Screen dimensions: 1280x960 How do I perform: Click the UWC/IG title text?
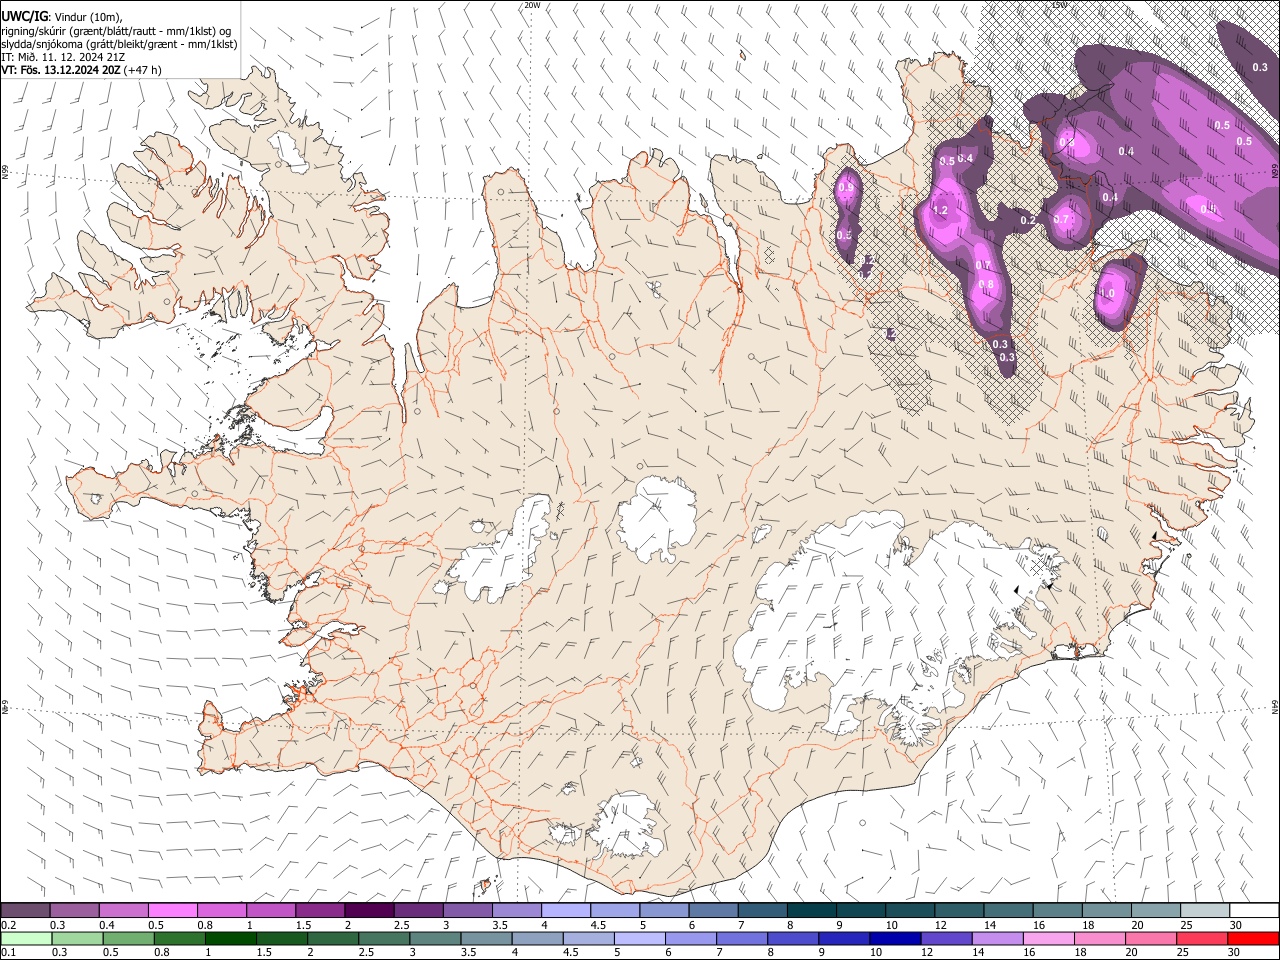24,16
